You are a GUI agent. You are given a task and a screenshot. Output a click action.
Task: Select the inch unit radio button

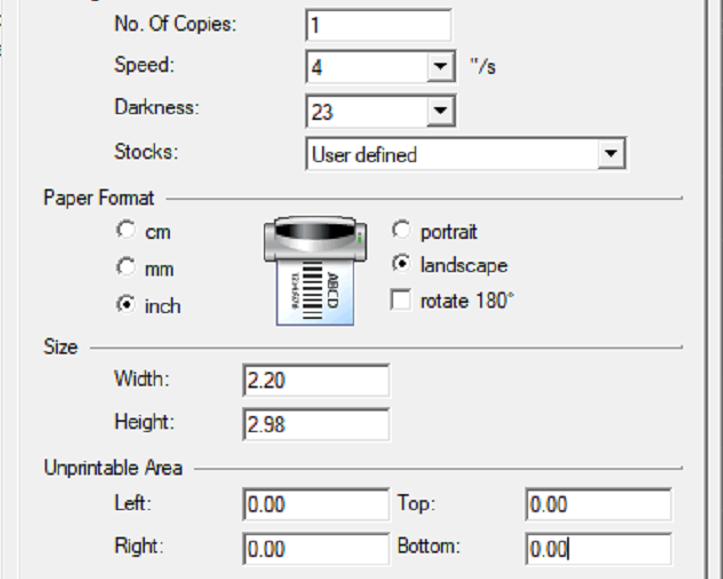tap(126, 305)
